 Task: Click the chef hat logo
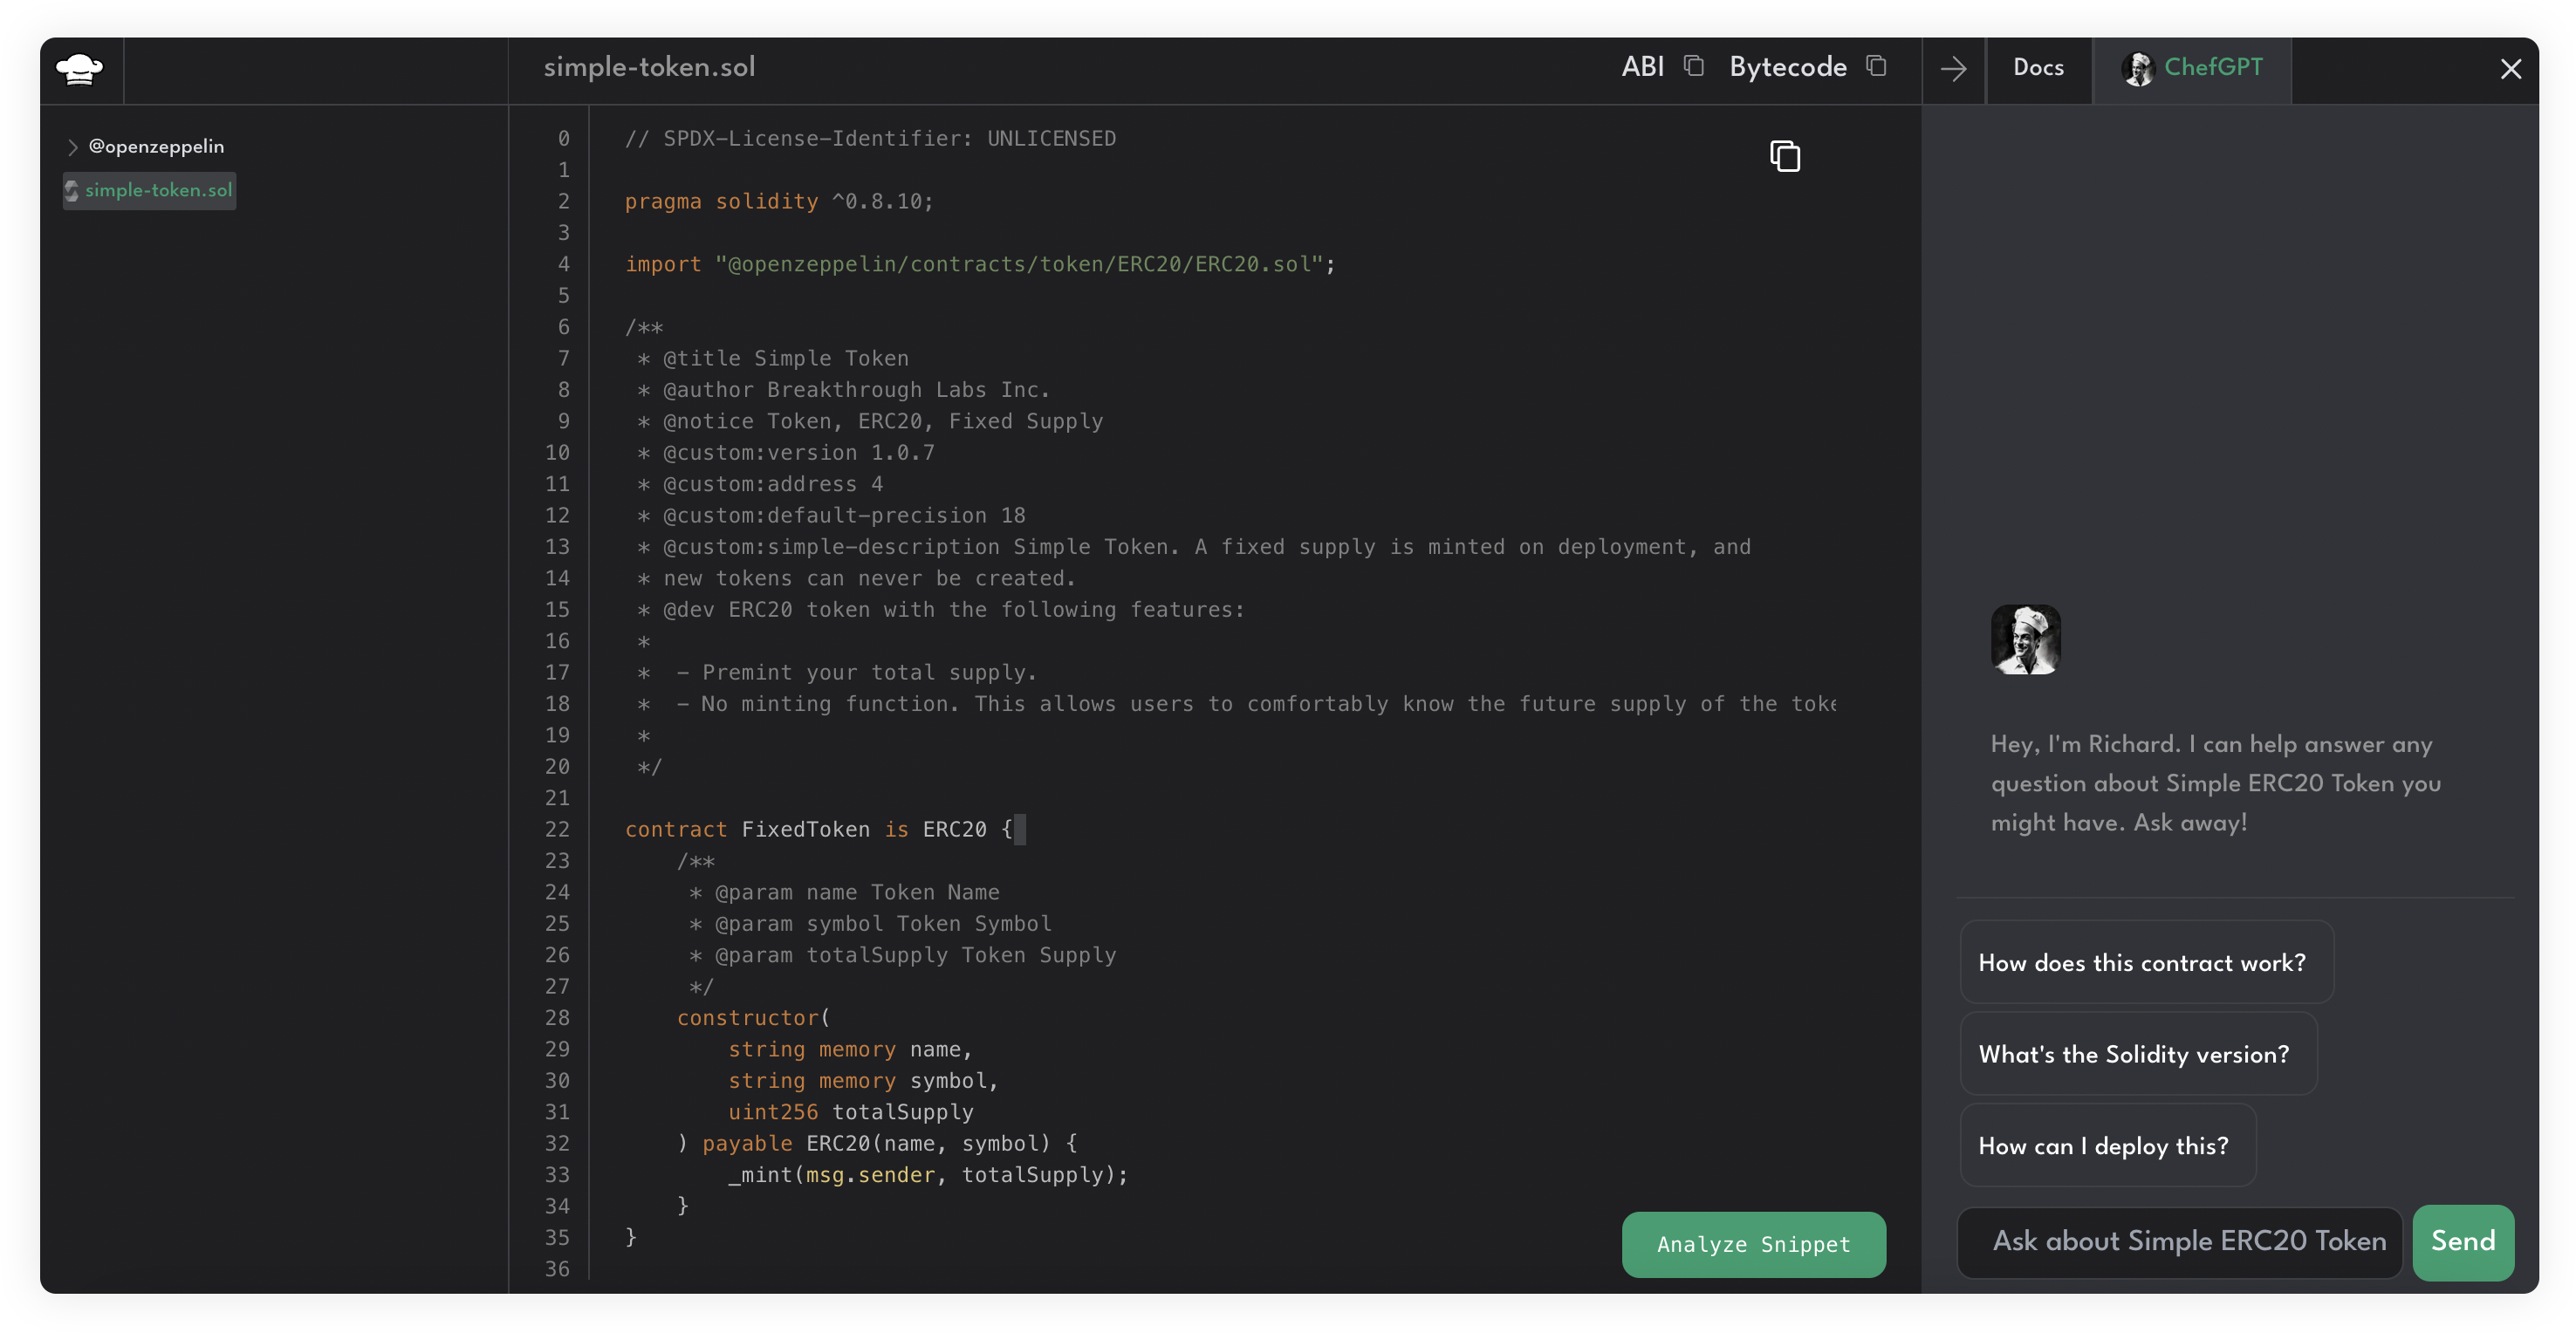pyautogui.click(x=80, y=69)
